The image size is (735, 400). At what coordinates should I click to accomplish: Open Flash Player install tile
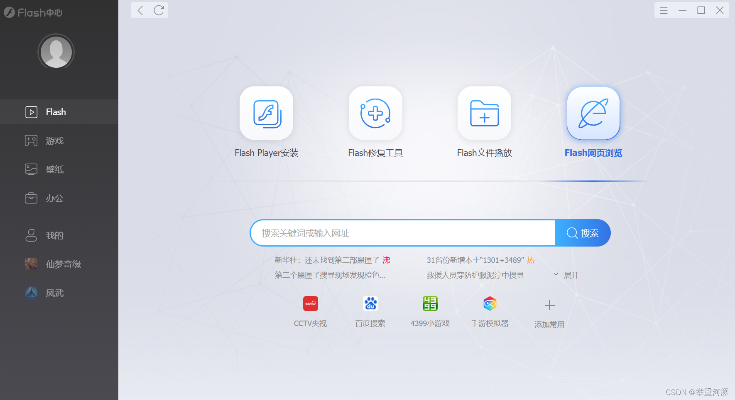(x=266, y=113)
